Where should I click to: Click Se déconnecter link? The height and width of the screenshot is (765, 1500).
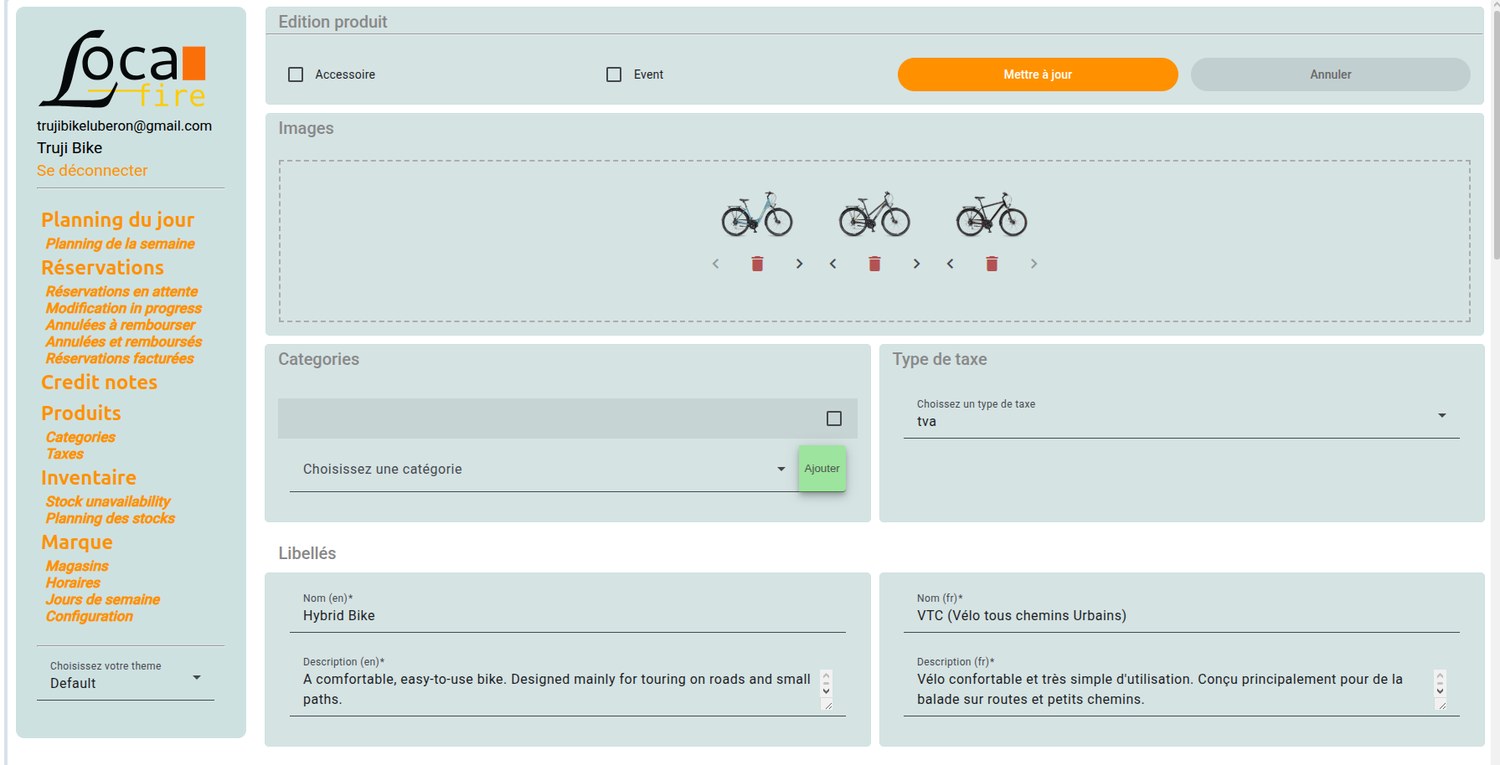92,170
